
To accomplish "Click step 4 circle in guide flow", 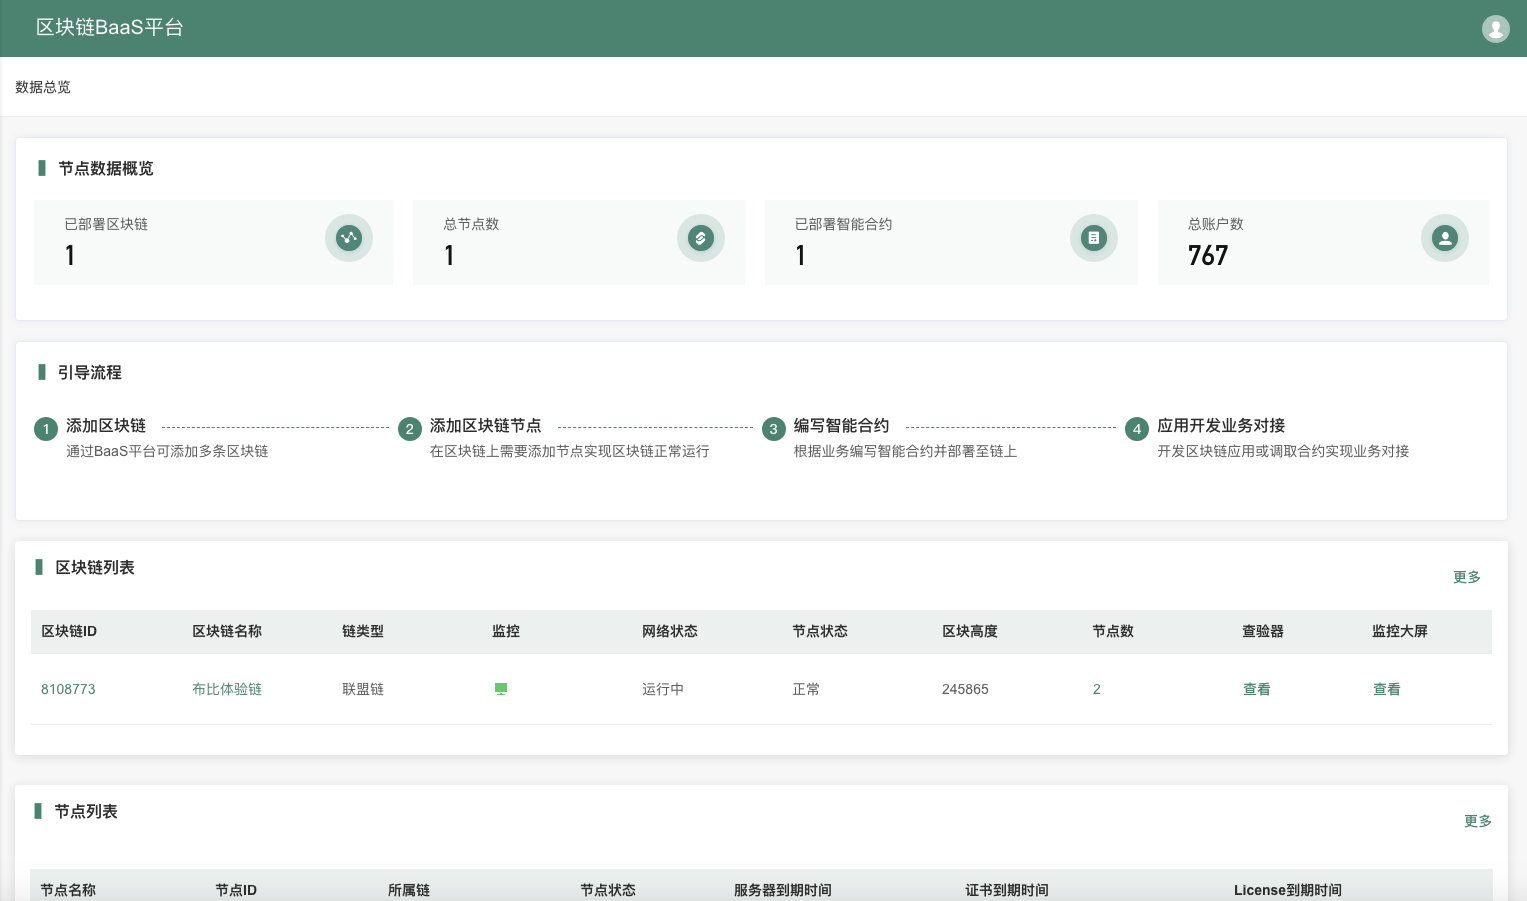I will (1137, 429).
